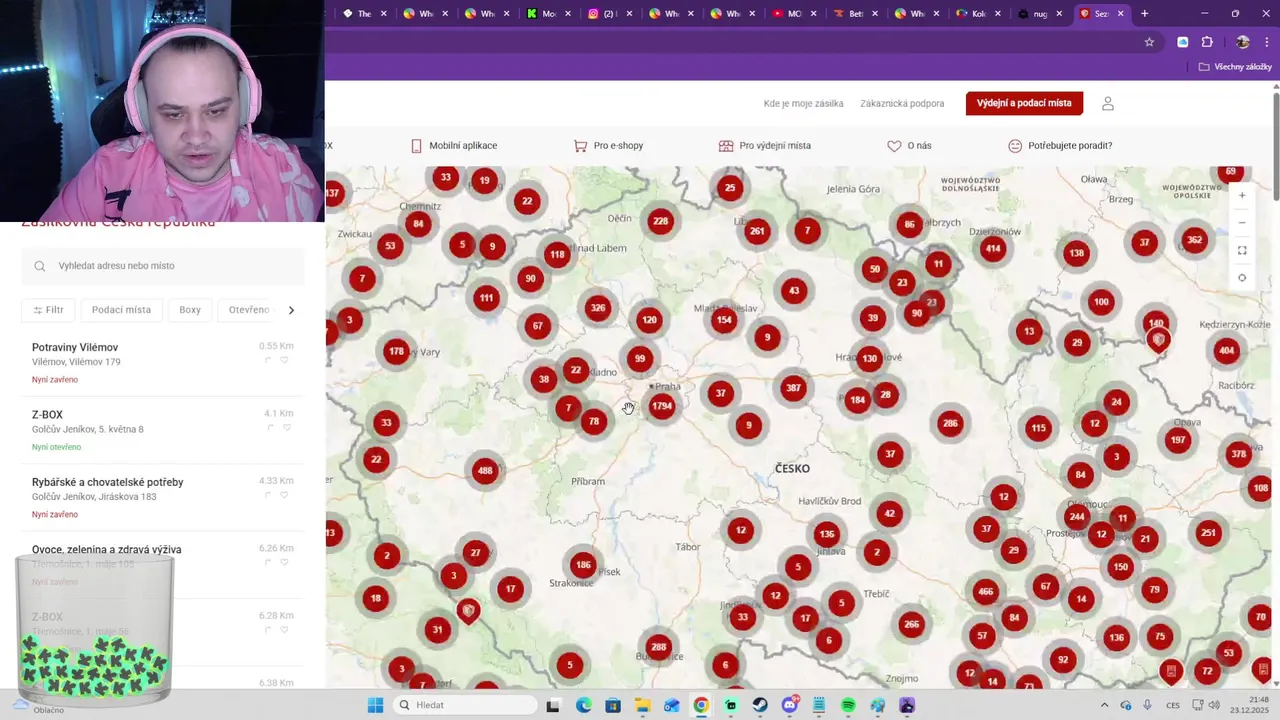Select Ovoce, zelenina a zdravá výživa entry
The width and height of the screenshot is (1280, 720).
(x=163, y=564)
